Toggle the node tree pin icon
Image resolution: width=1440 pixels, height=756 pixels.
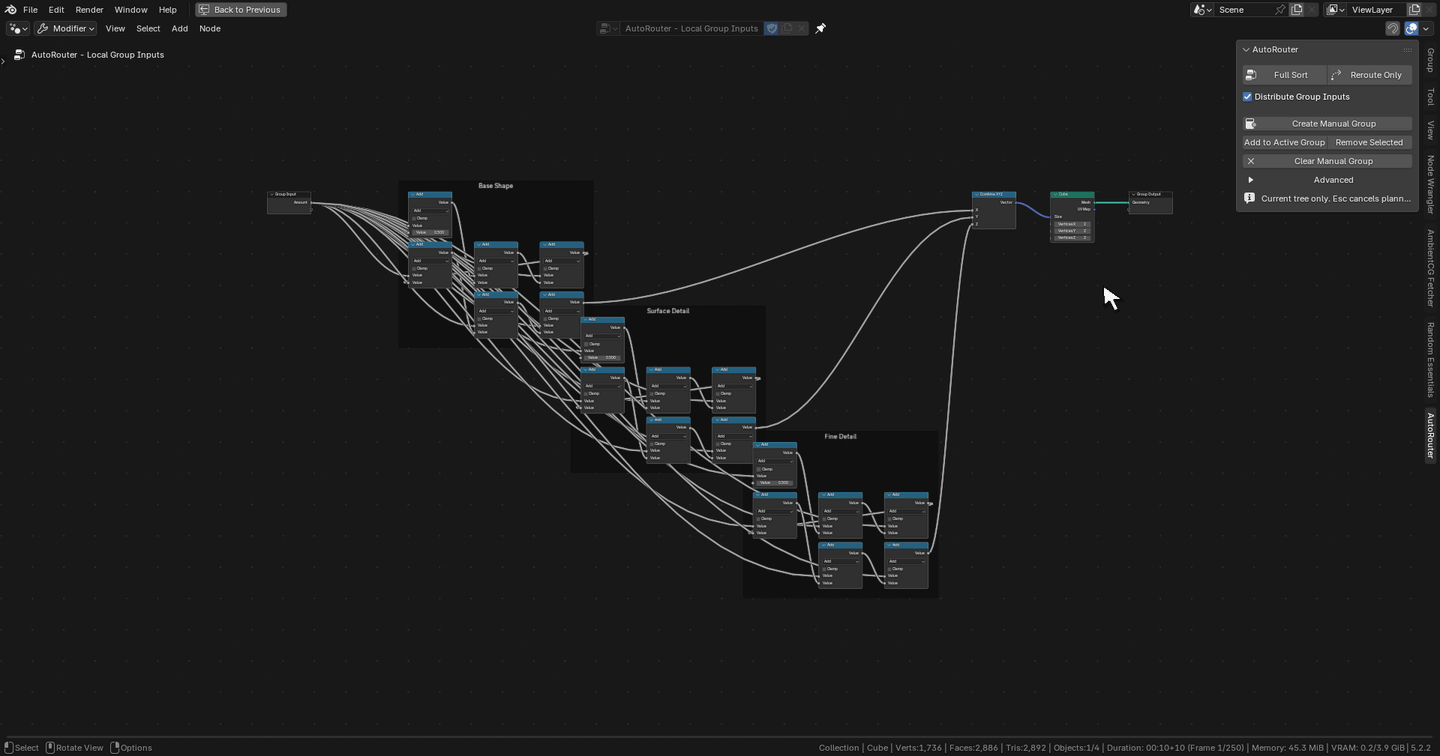click(x=820, y=28)
